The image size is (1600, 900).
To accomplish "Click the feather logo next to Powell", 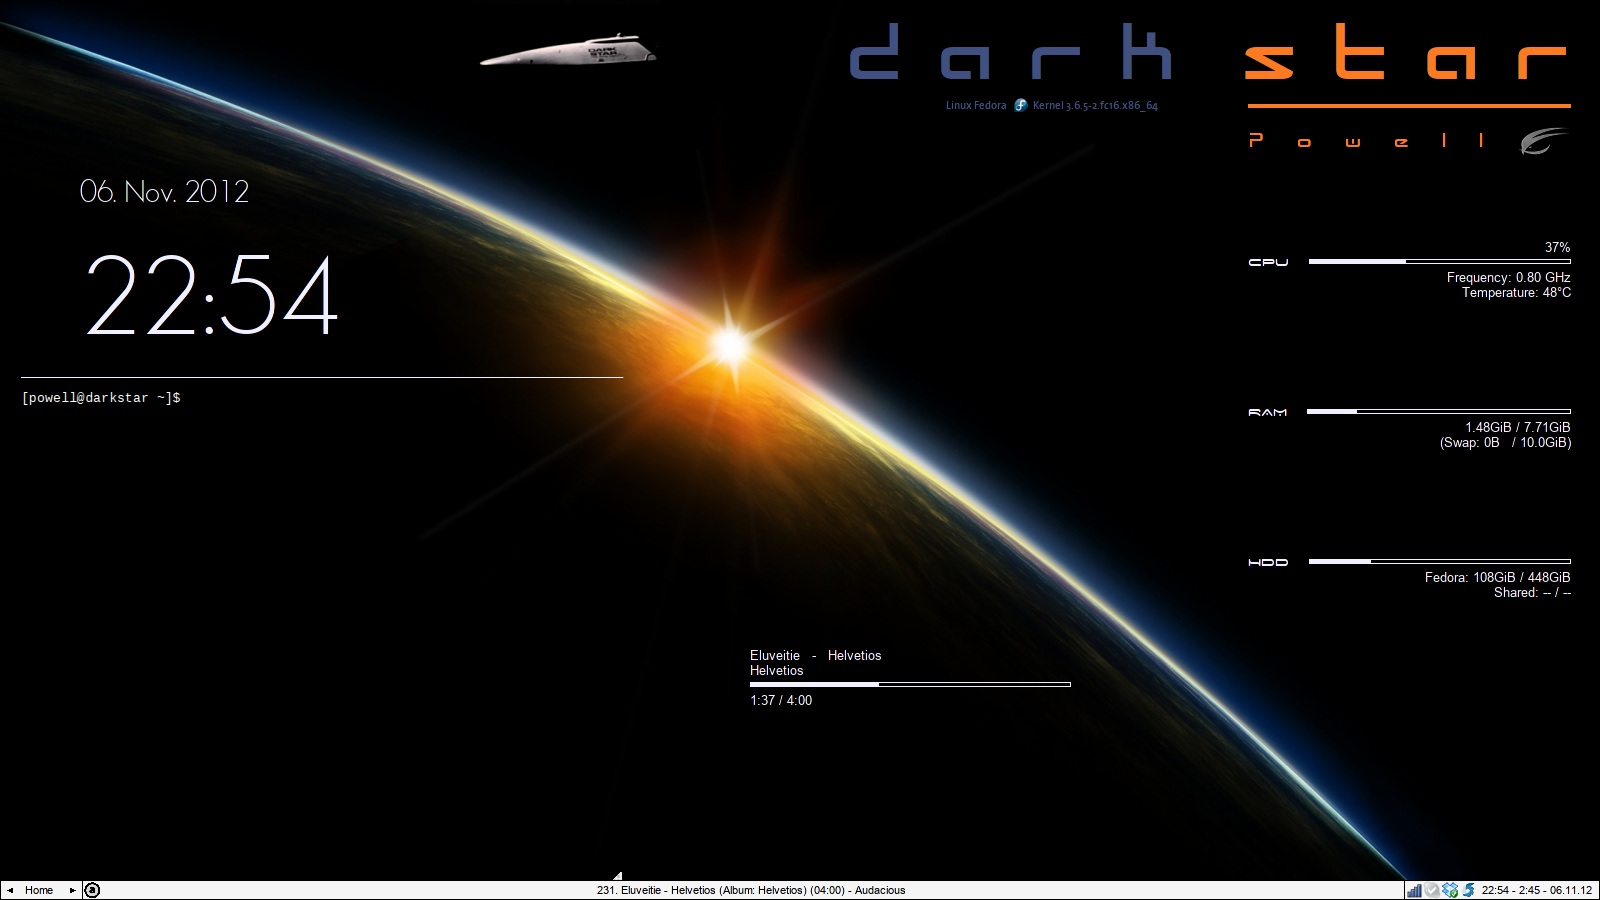I will pyautogui.click(x=1544, y=140).
